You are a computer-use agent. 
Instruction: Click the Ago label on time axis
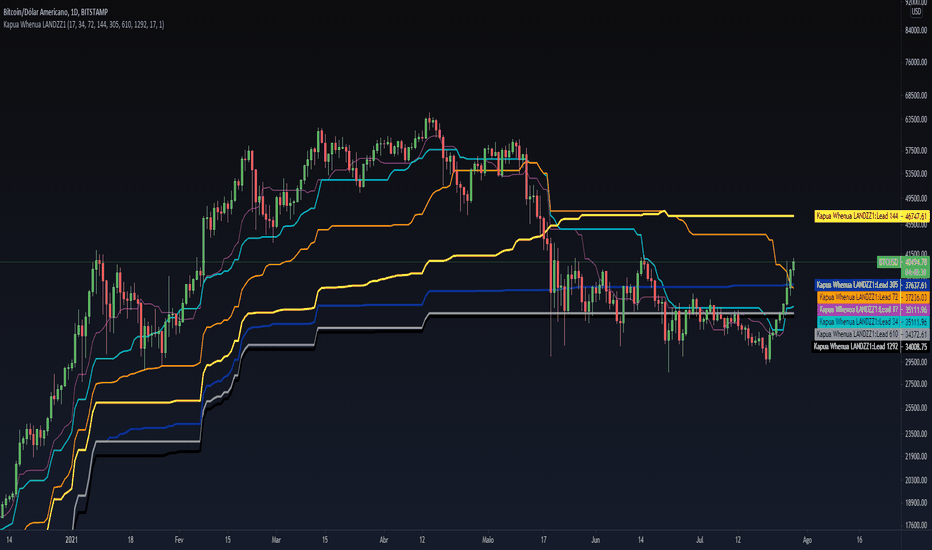pos(807,540)
